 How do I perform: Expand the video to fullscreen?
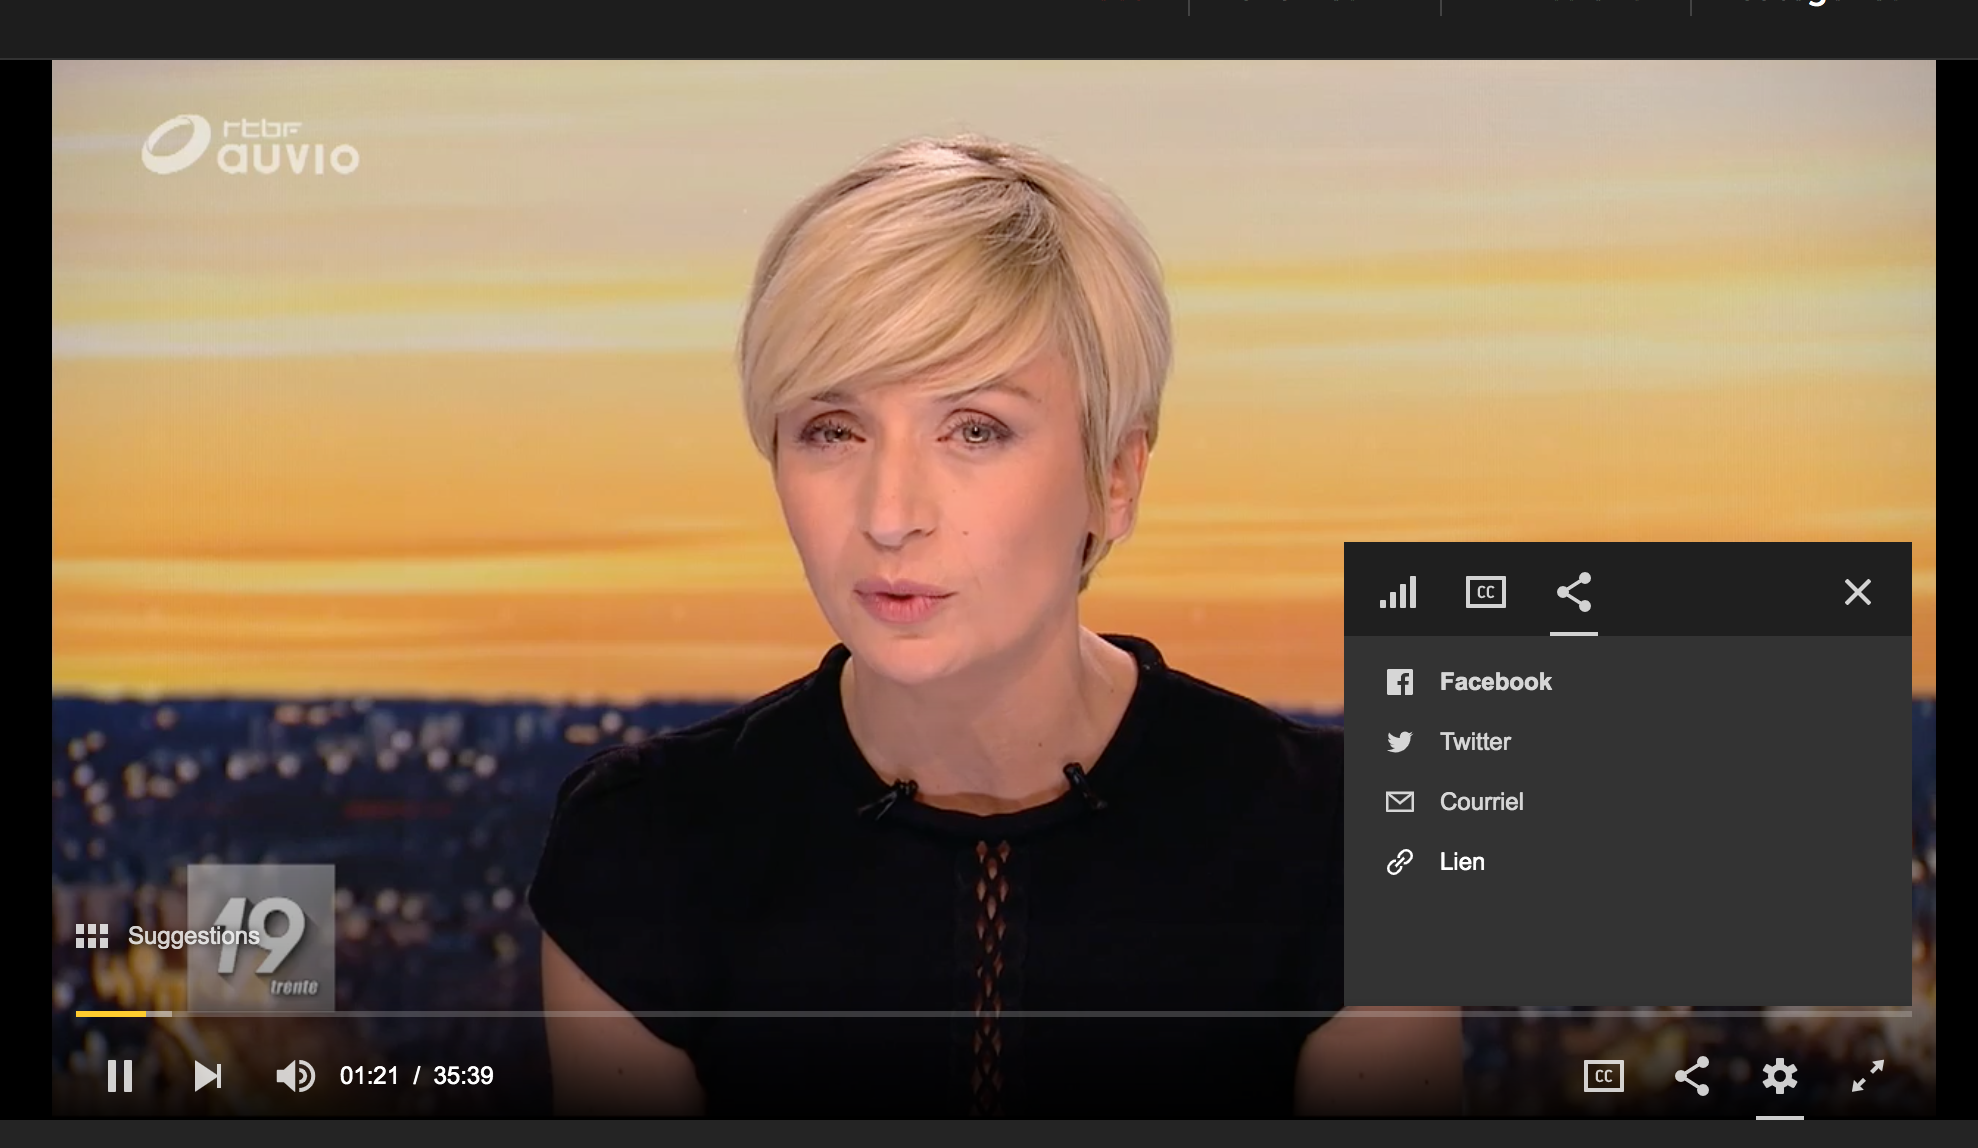pos(1866,1076)
